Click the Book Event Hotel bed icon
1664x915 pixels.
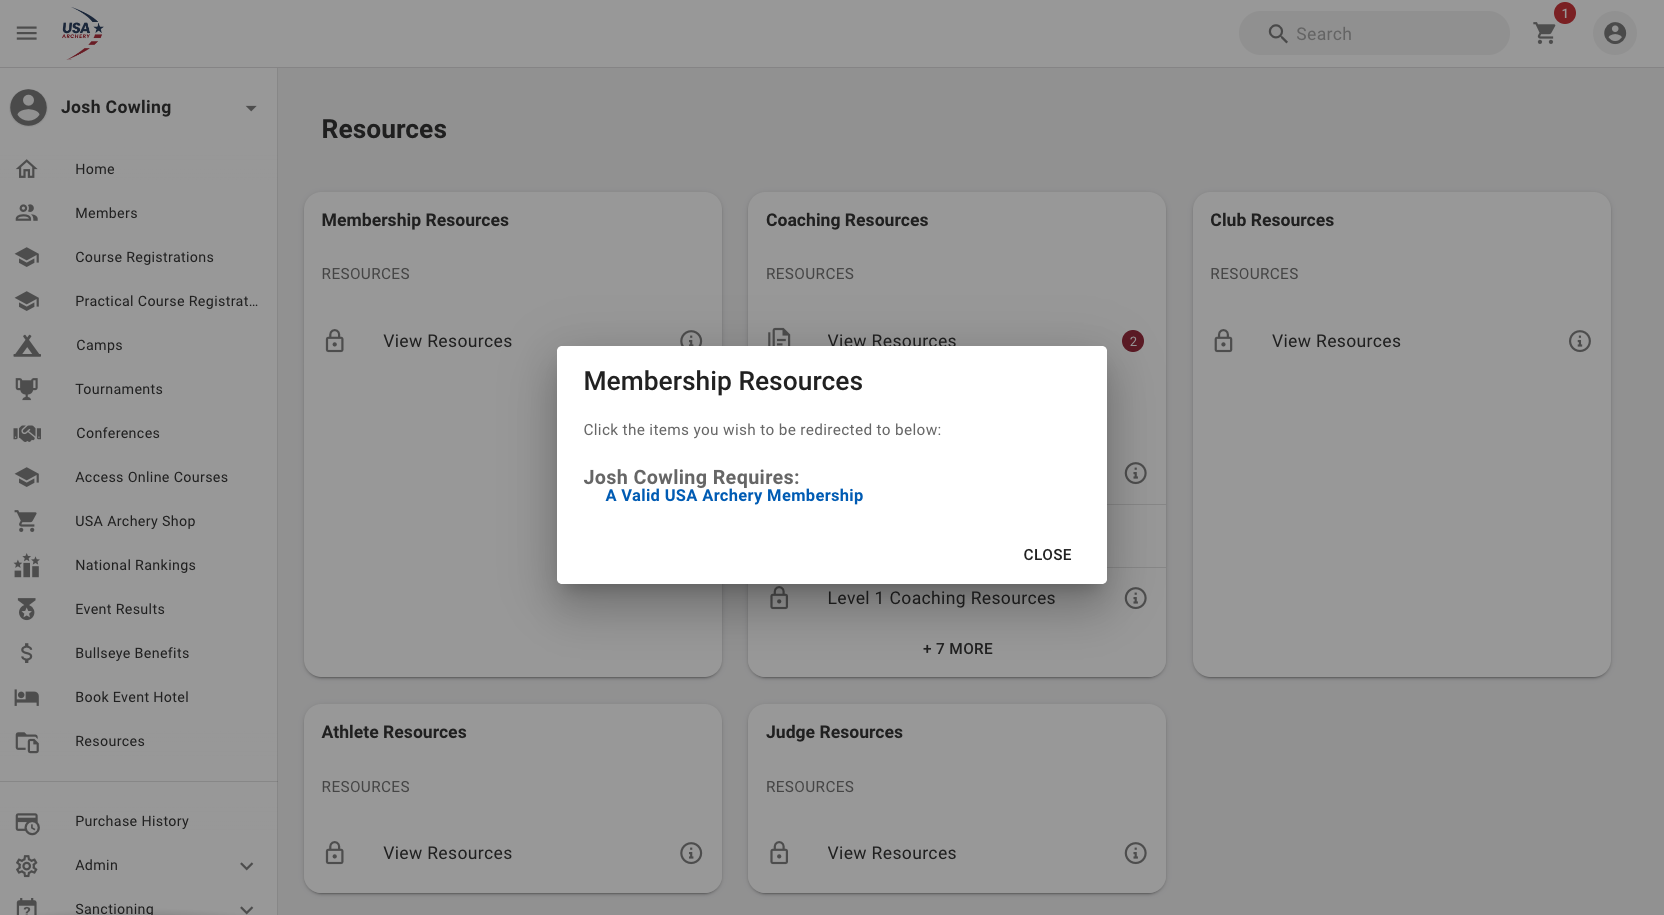tap(27, 697)
